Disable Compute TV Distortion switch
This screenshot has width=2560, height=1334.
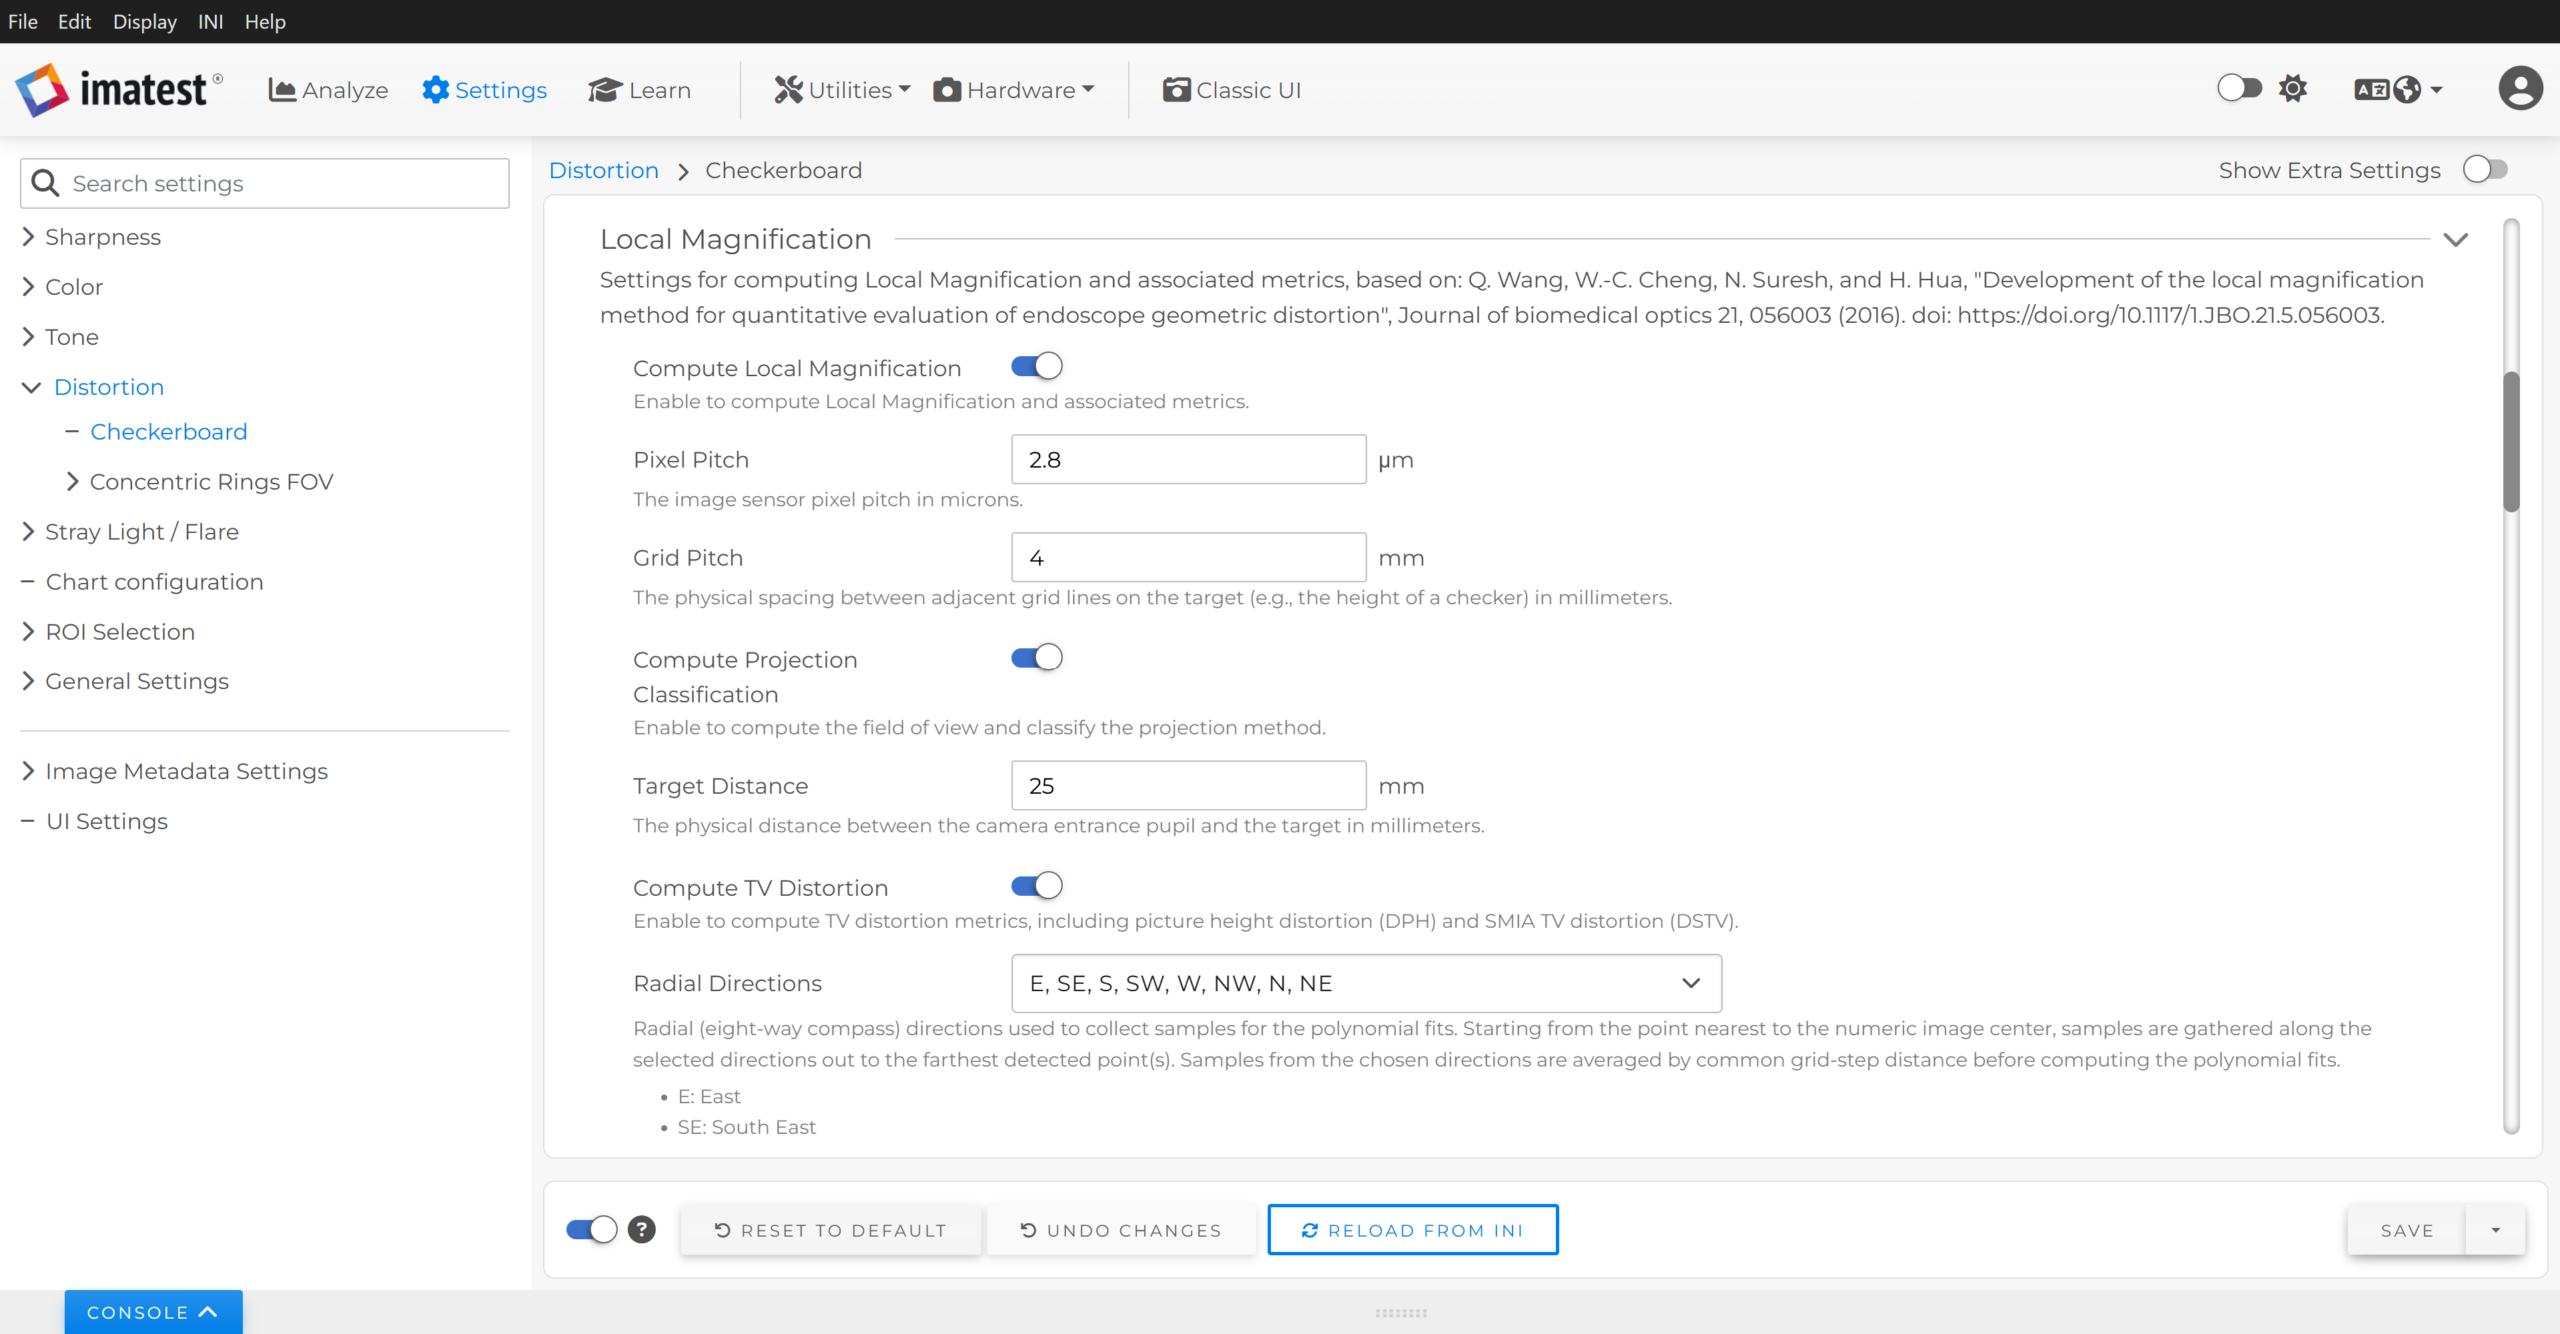click(x=1036, y=886)
